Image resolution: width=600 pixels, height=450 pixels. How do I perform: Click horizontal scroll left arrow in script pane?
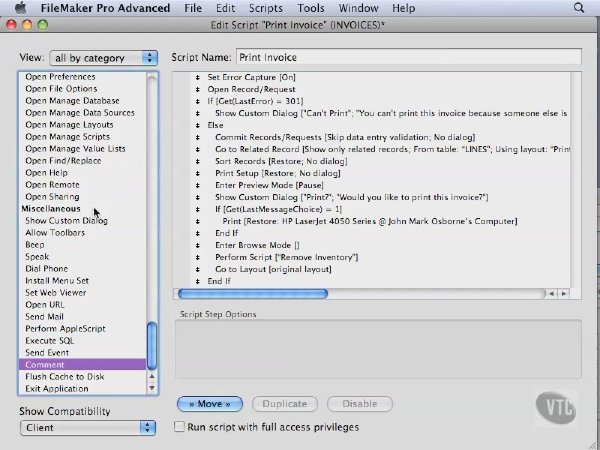click(552, 293)
